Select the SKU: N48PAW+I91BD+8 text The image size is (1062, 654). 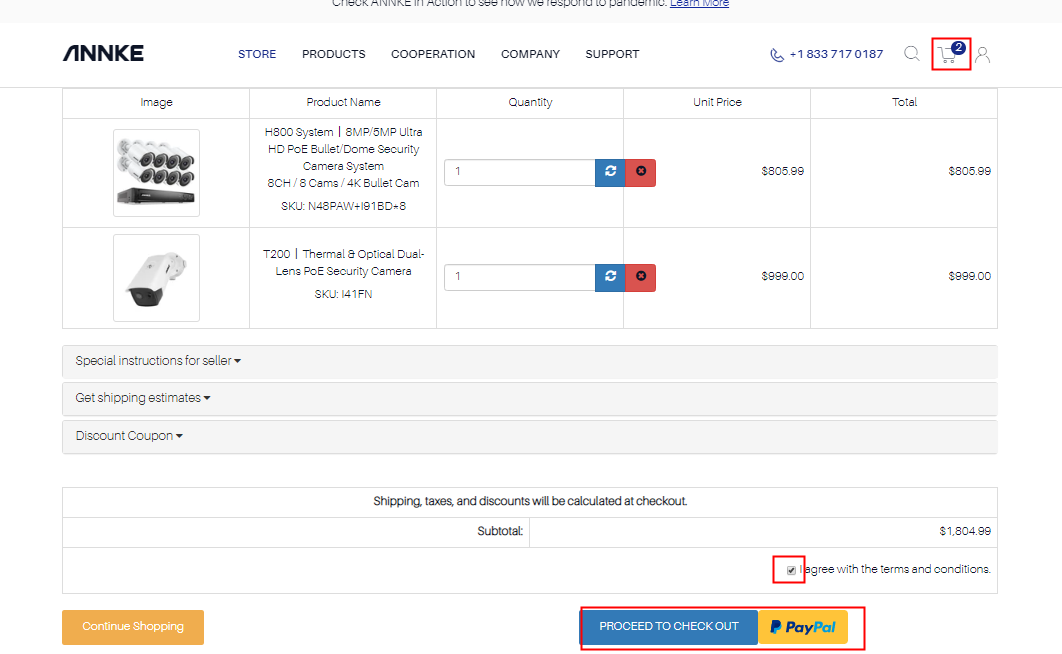point(343,206)
